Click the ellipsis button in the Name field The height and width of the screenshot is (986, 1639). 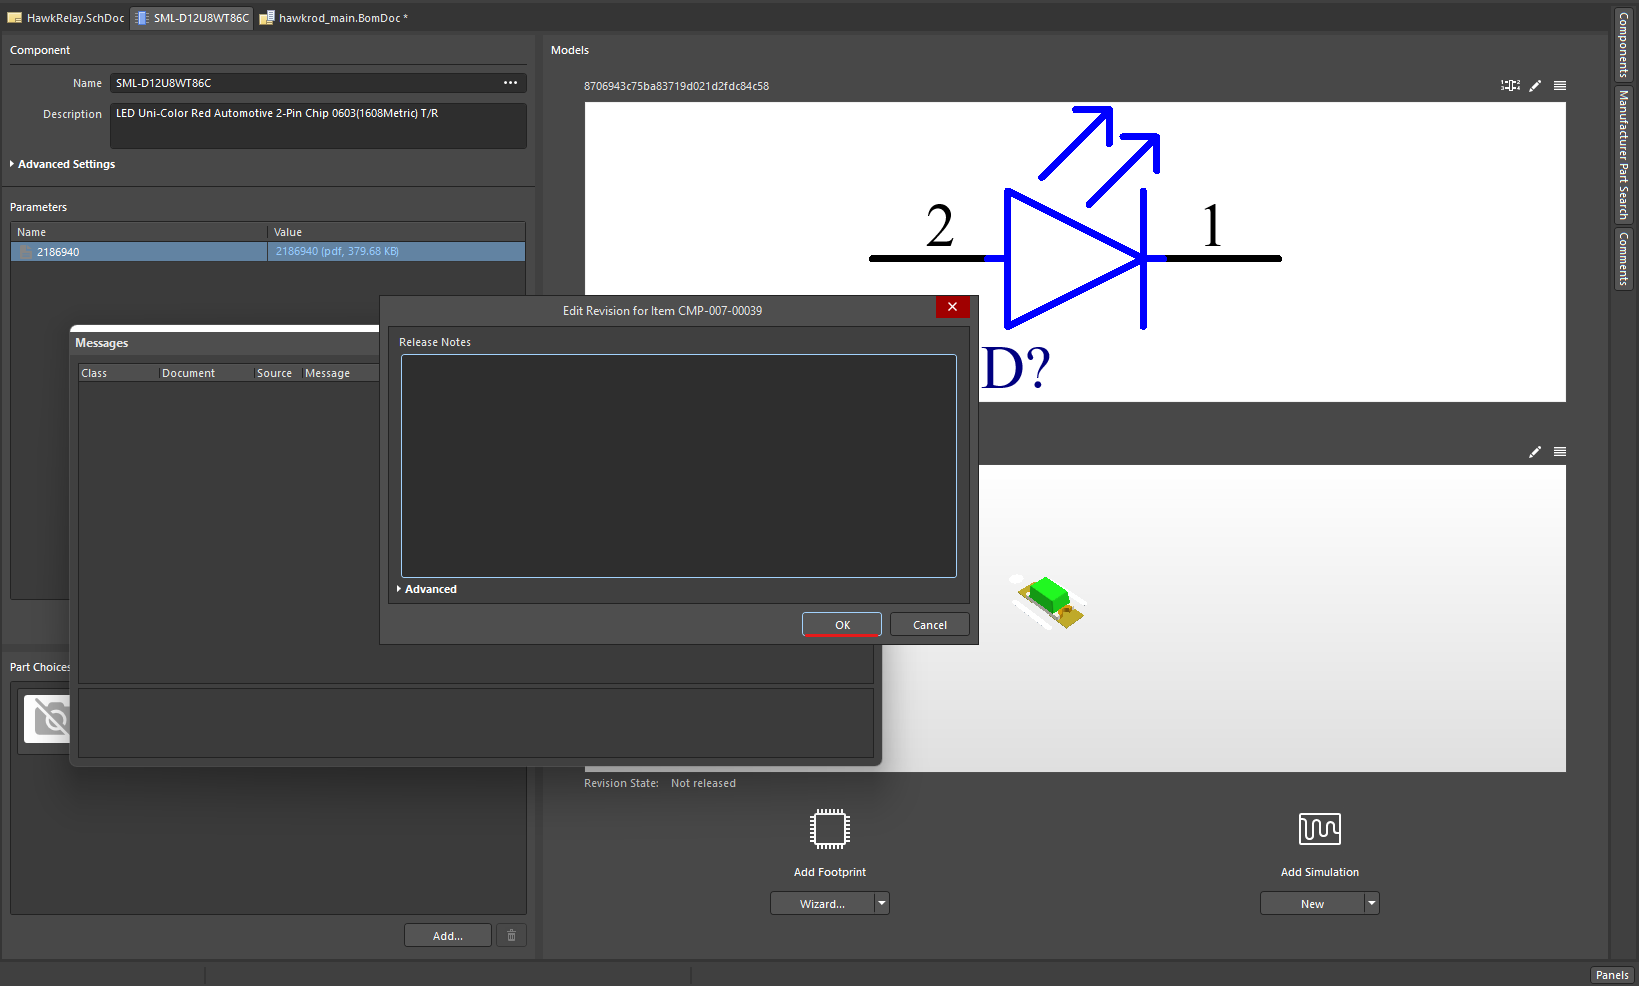tap(510, 83)
